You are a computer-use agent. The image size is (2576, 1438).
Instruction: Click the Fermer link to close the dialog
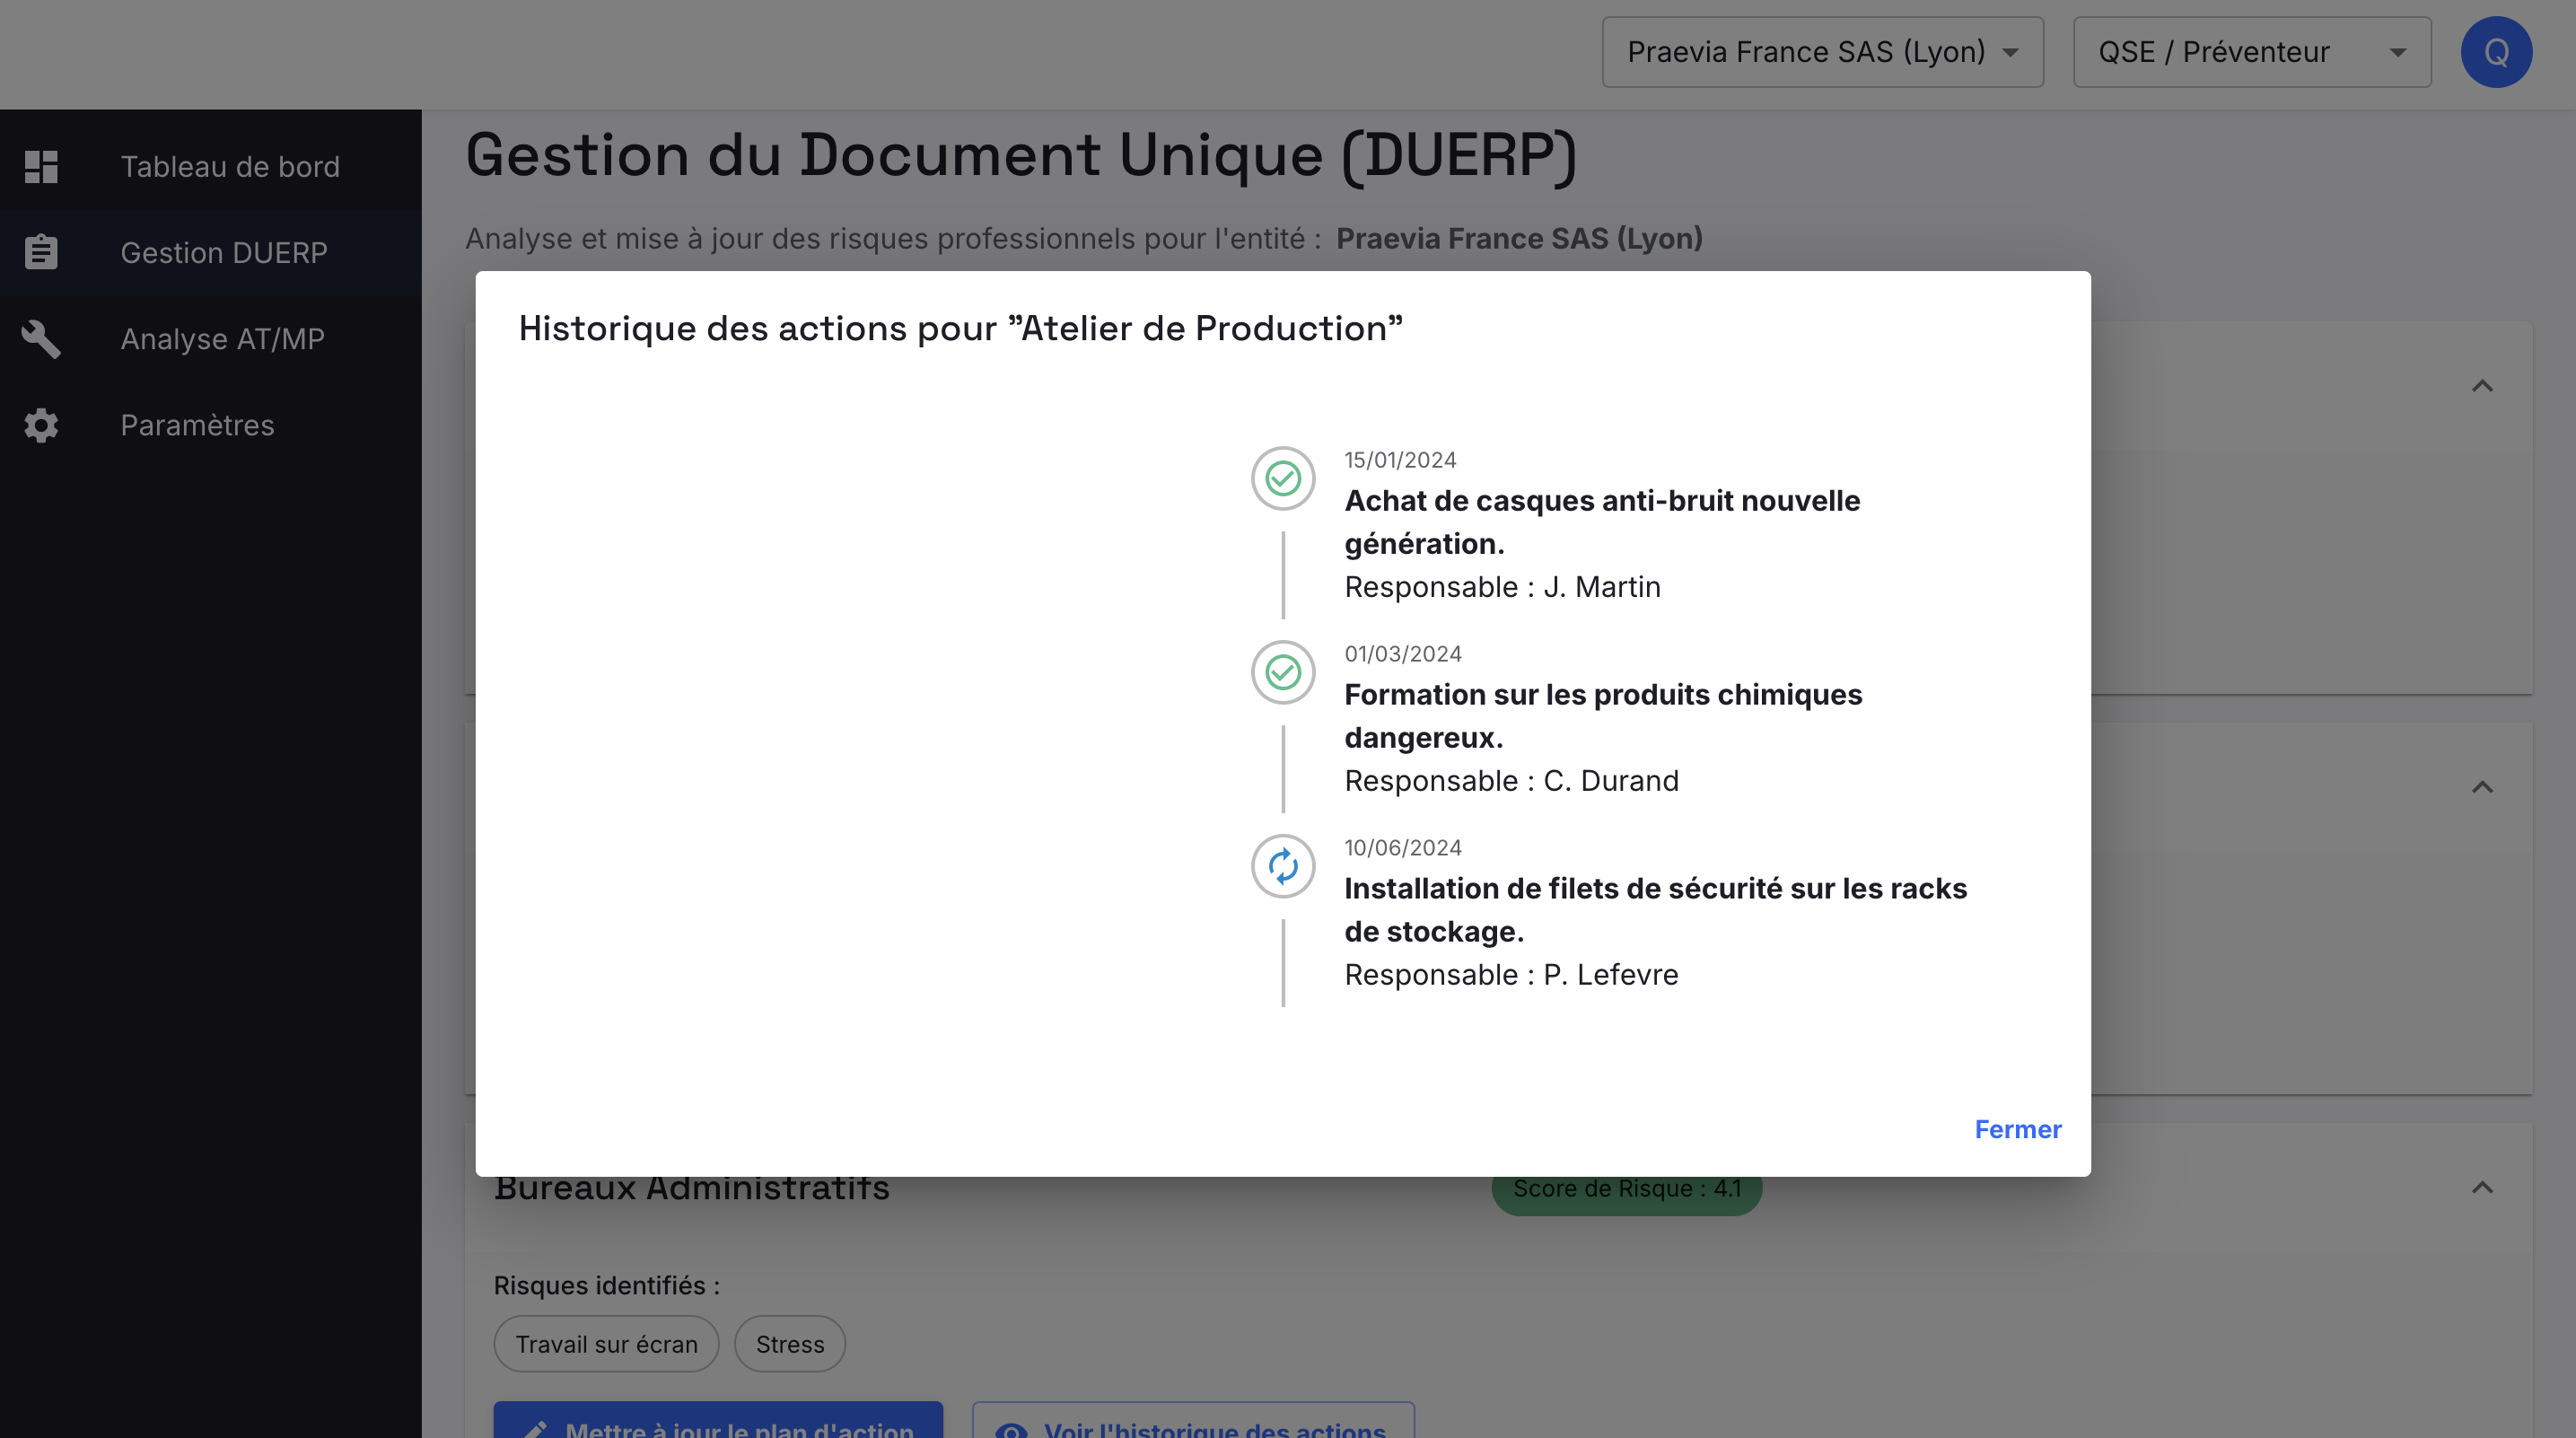[2017, 1129]
